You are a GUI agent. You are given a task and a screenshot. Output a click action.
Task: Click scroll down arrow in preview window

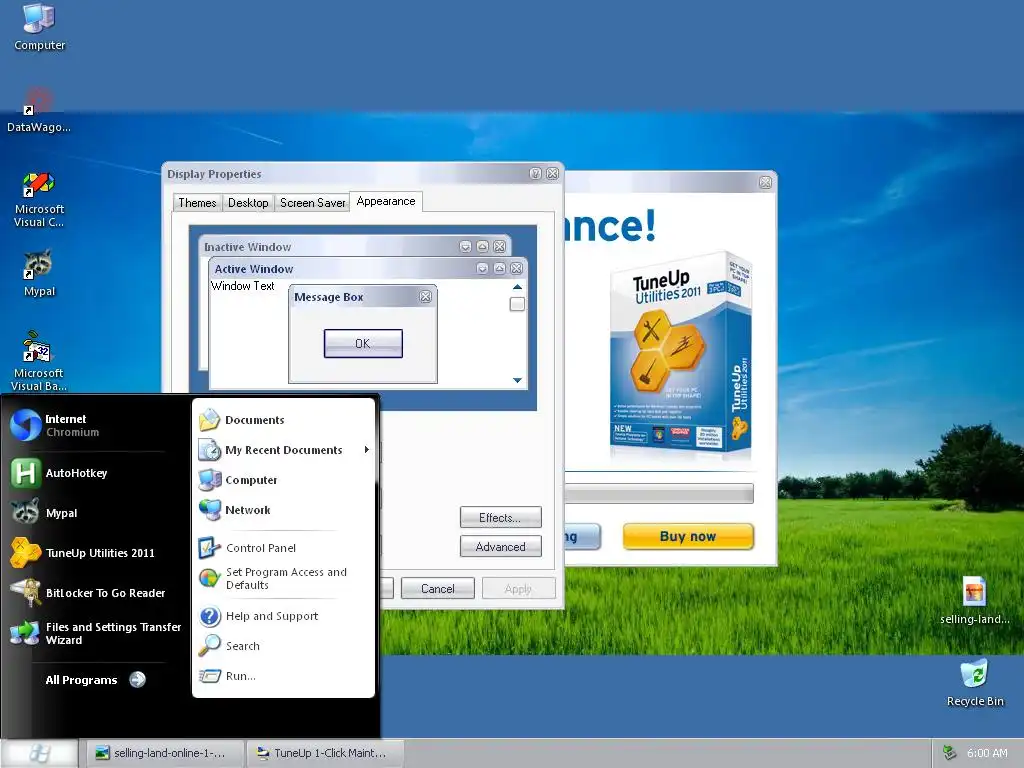click(x=517, y=380)
